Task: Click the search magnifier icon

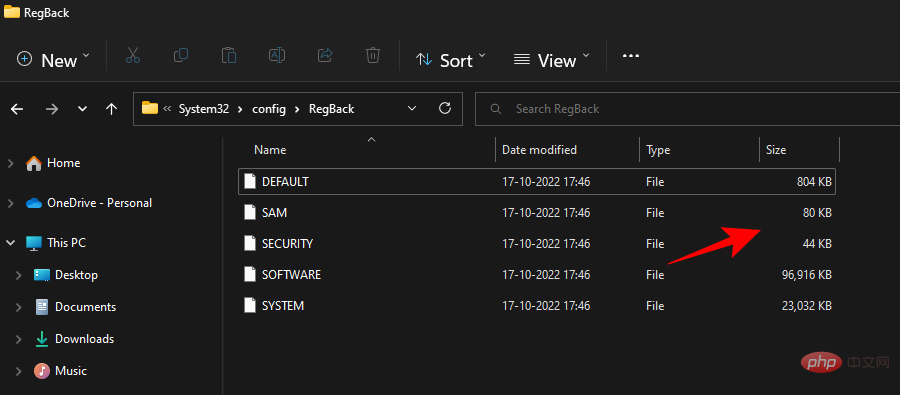Action: [x=496, y=109]
